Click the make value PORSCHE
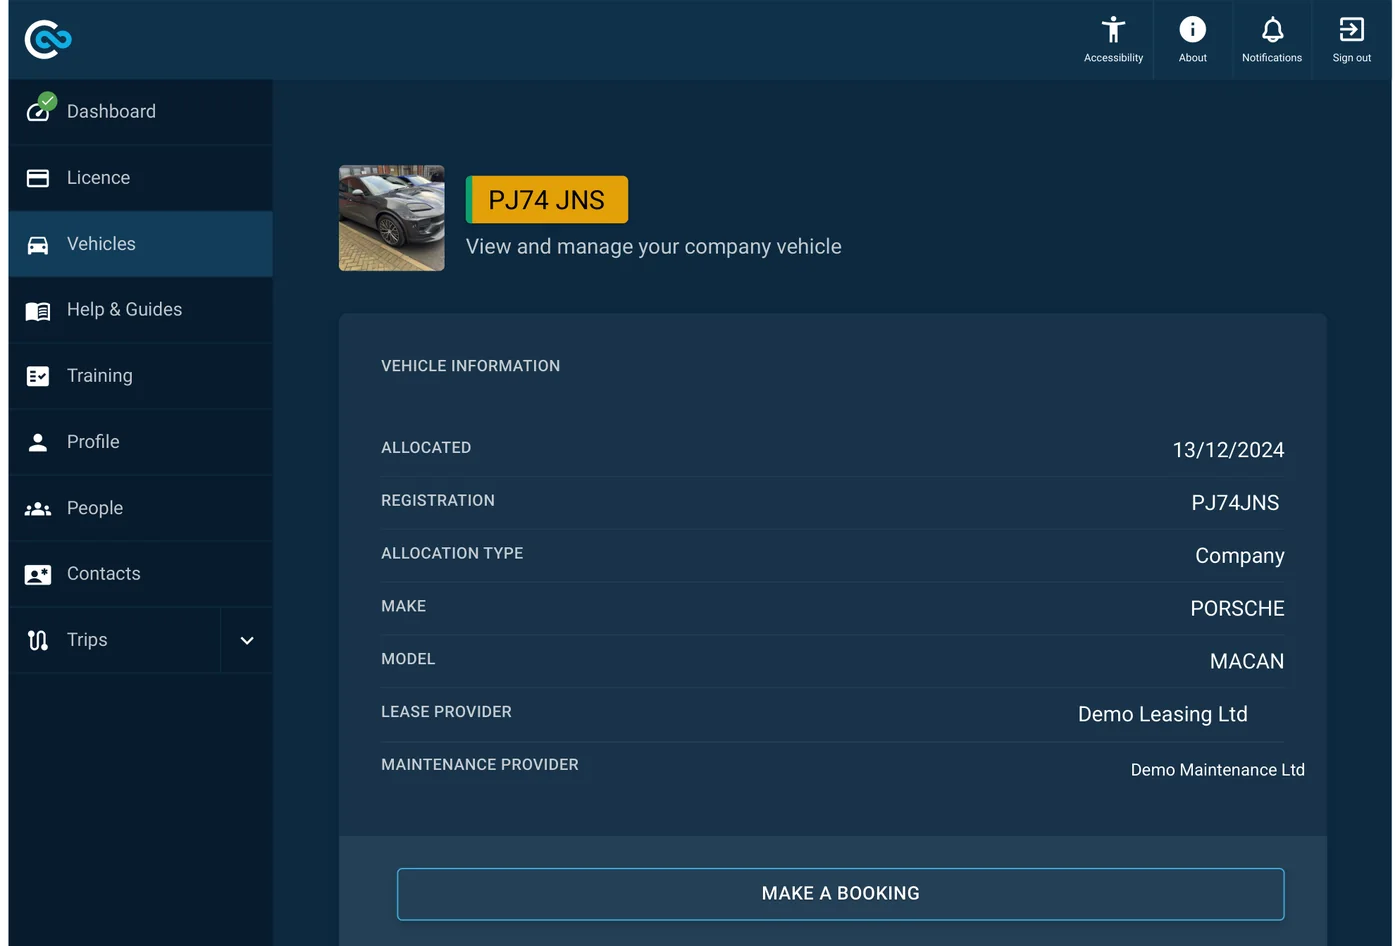 click(1237, 609)
